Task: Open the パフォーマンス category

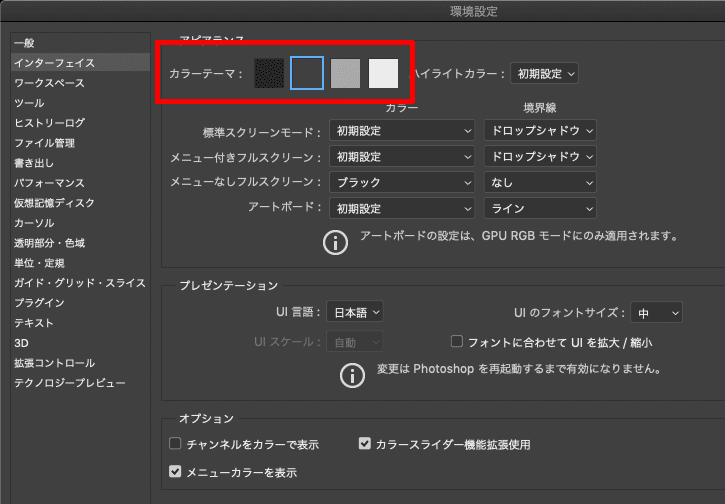Action: (80, 183)
